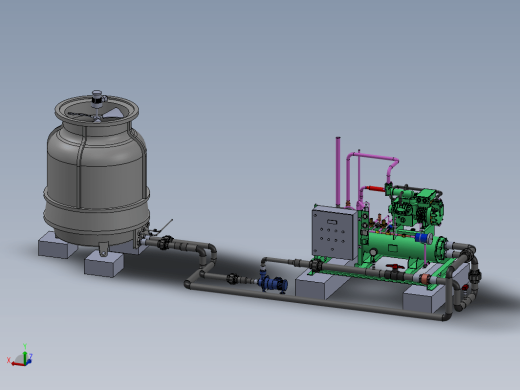Select the tall vertical pink pipe

tap(338, 171)
